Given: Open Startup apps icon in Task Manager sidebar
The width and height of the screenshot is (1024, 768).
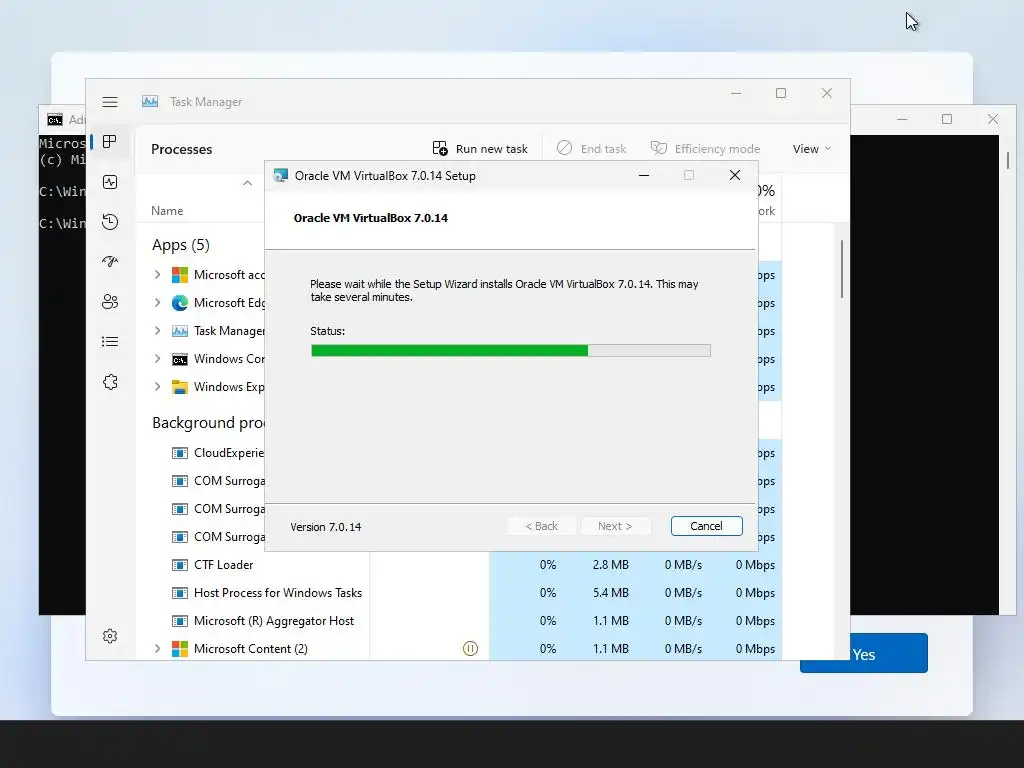Looking at the screenshot, I should tap(110, 262).
